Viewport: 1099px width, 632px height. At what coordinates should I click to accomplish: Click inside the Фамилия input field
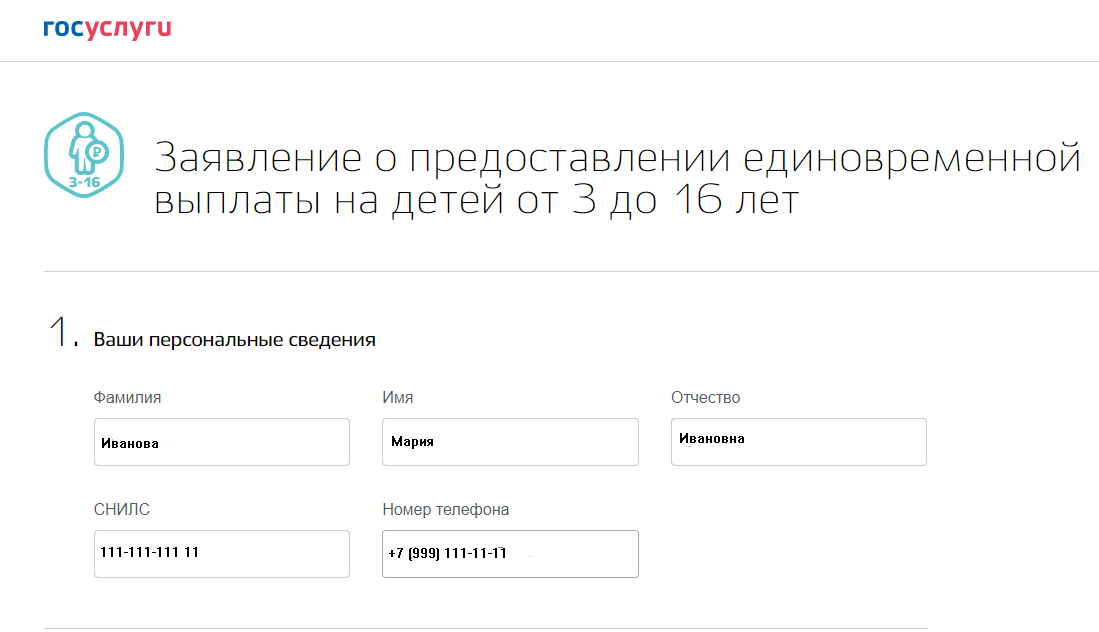[x=221, y=441]
